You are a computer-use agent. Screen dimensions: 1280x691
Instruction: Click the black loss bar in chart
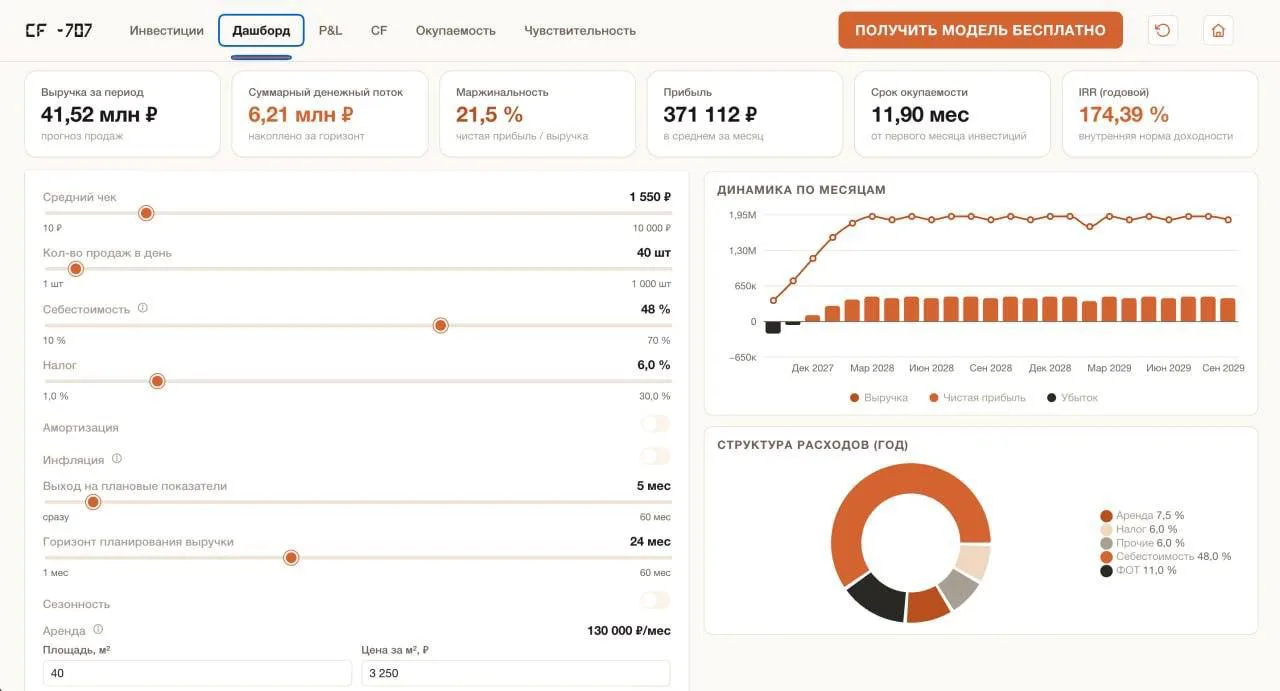(x=773, y=327)
